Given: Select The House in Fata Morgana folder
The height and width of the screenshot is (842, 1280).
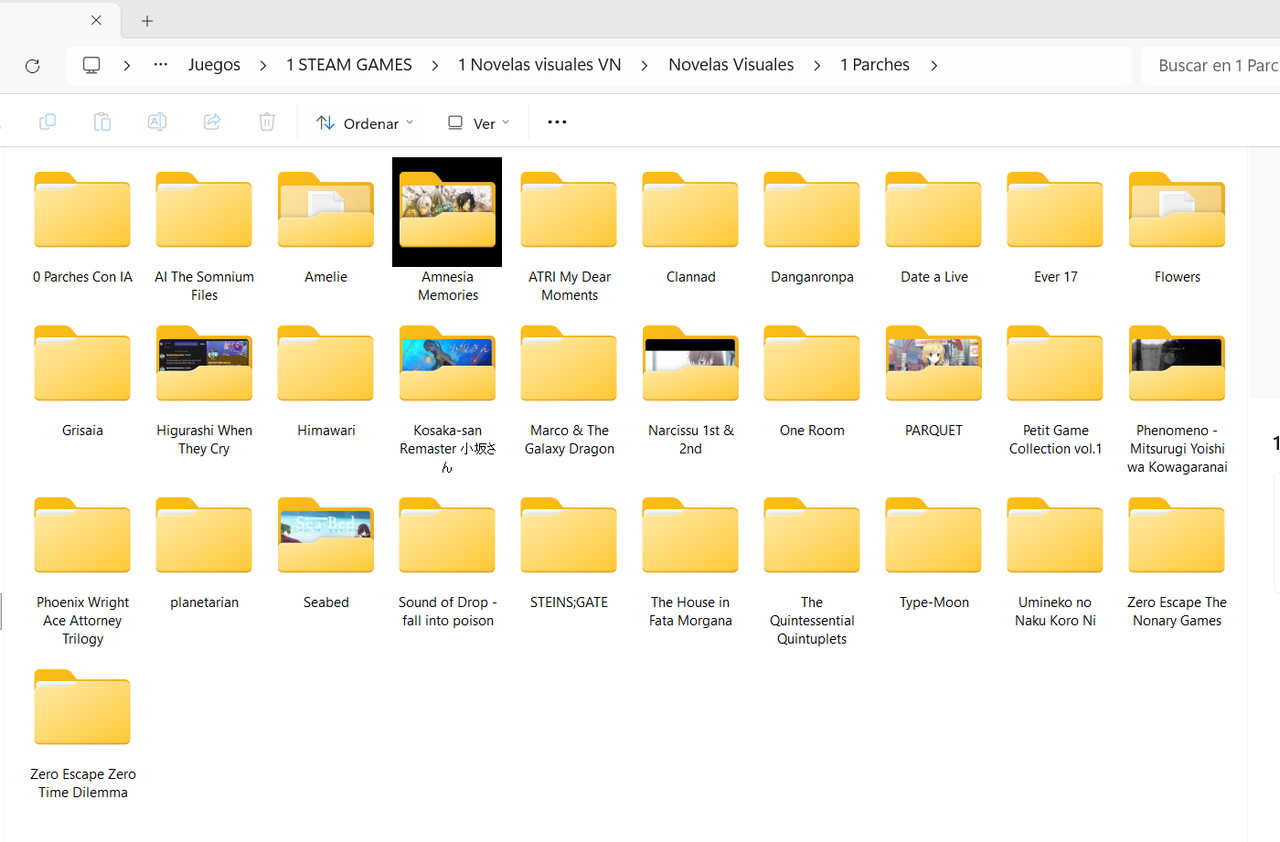Looking at the screenshot, I should tap(691, 536).
